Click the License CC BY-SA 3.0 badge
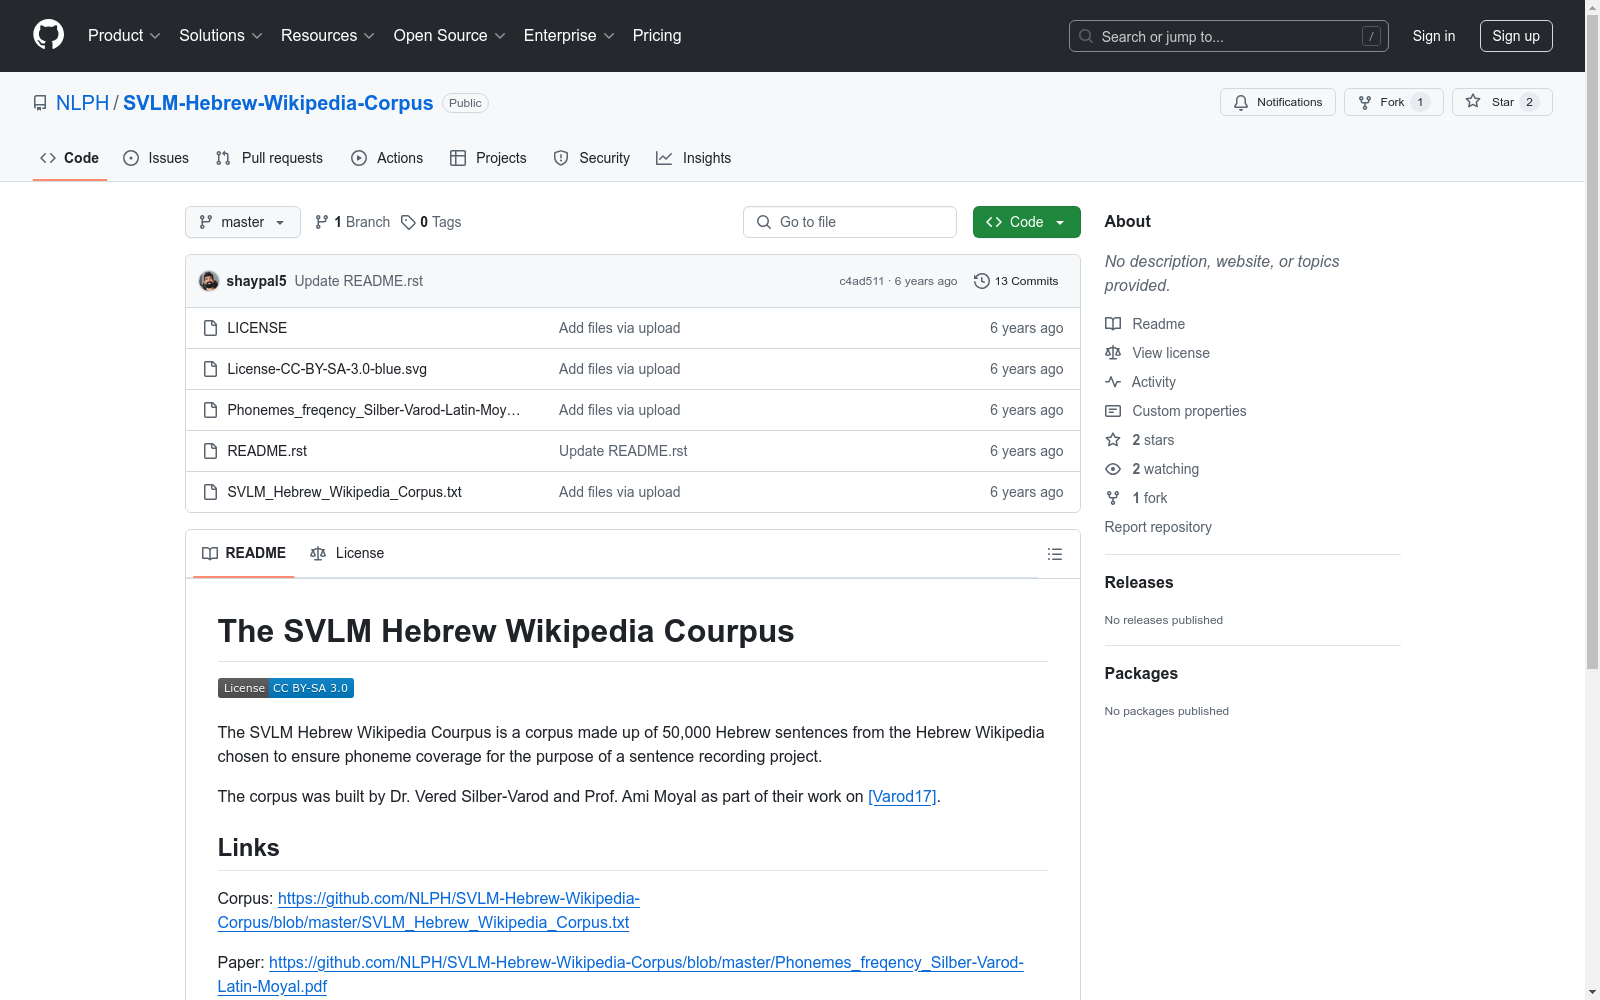 pyautogui.click(x=286, y=688)
